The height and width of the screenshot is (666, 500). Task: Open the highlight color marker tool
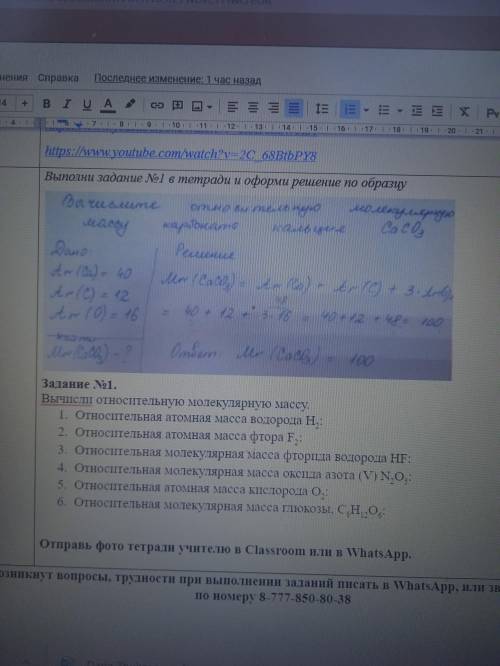pos(130,104)
